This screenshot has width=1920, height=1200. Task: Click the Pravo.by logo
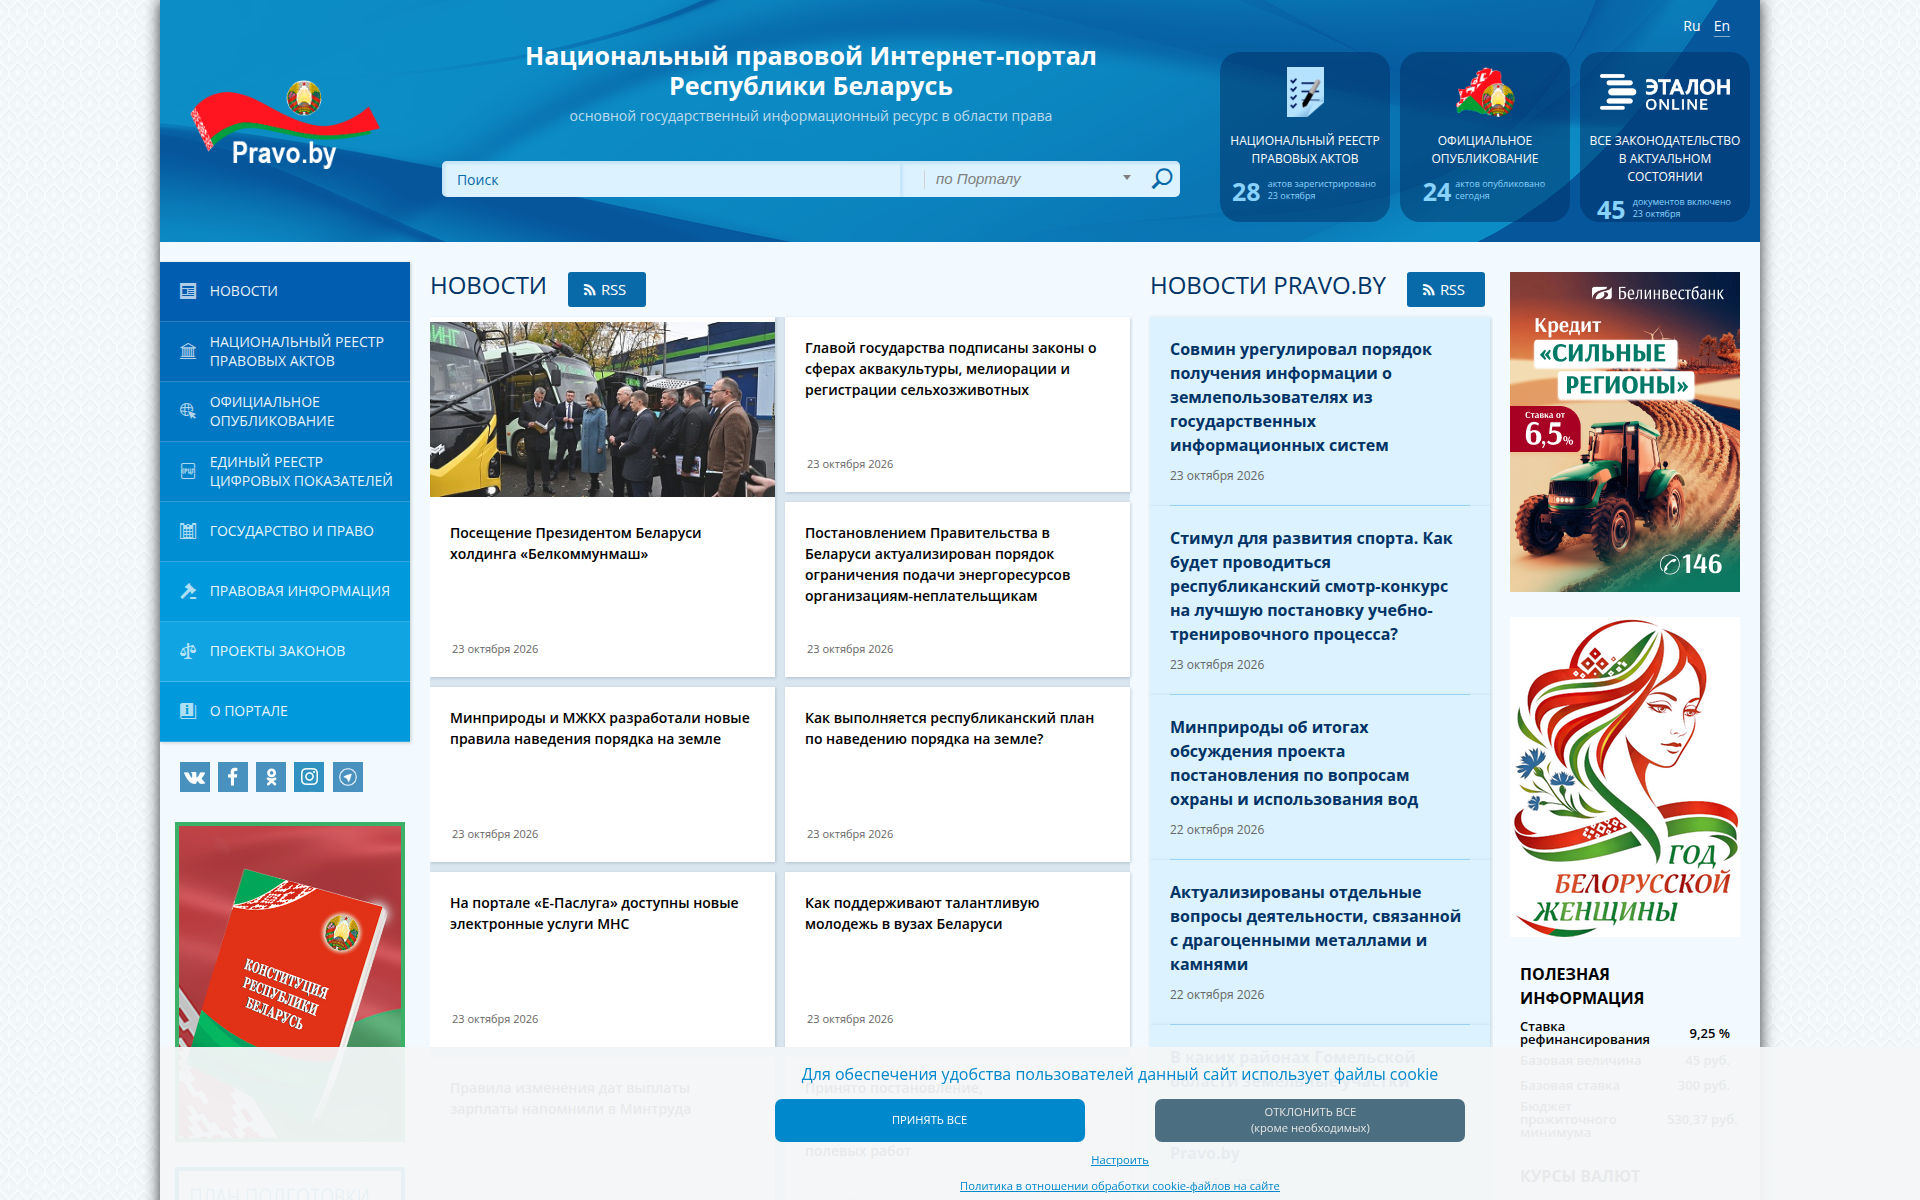[x=285, y=125]
